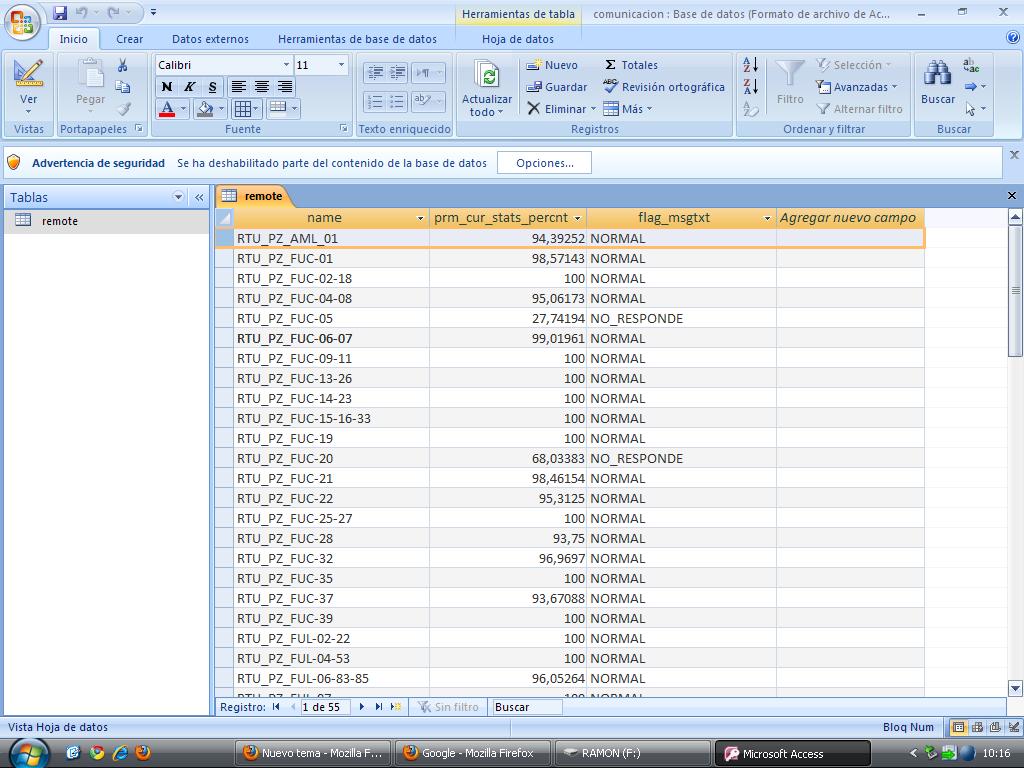This screenshot has width=1024, height=768.
Task: Open the Office button menu
Action: coord(22,21)
